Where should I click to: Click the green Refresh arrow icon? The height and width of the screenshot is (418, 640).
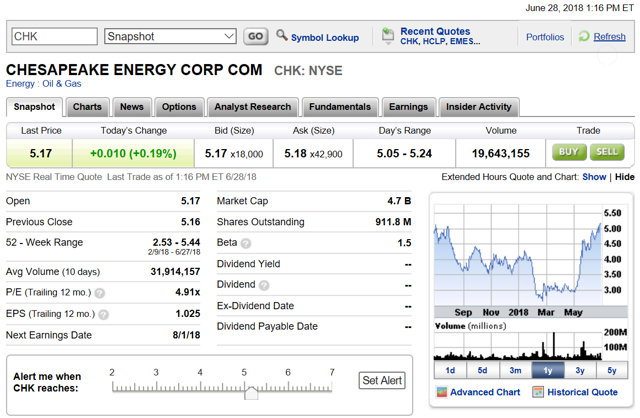(584, 36)
